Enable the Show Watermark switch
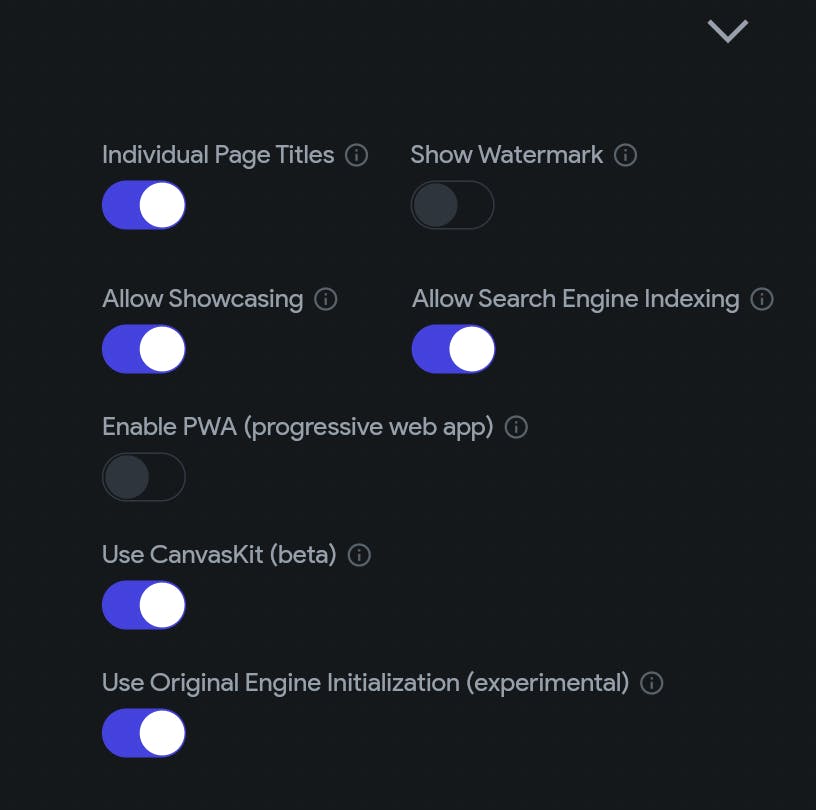 point(452,205)
